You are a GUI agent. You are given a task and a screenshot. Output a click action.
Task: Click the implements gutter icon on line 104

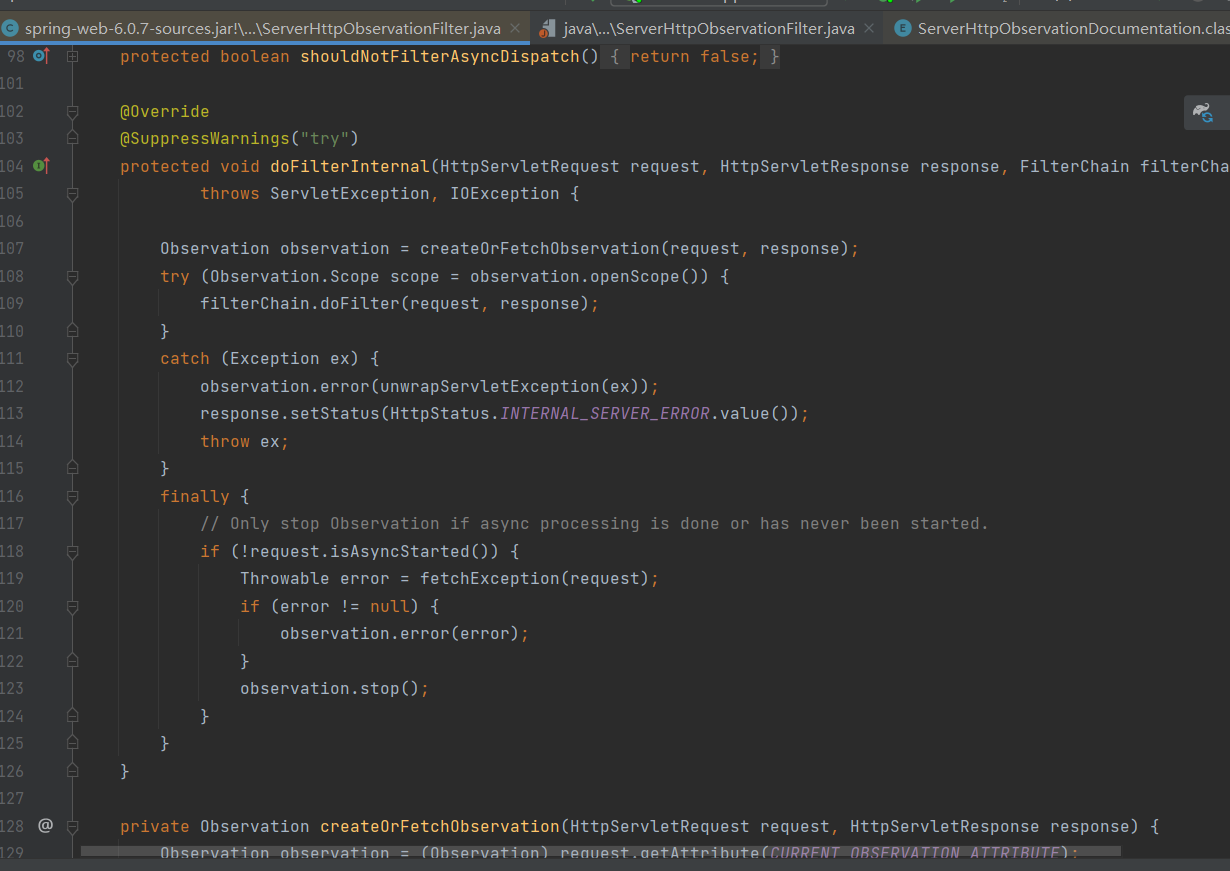[x=41, y=166]
